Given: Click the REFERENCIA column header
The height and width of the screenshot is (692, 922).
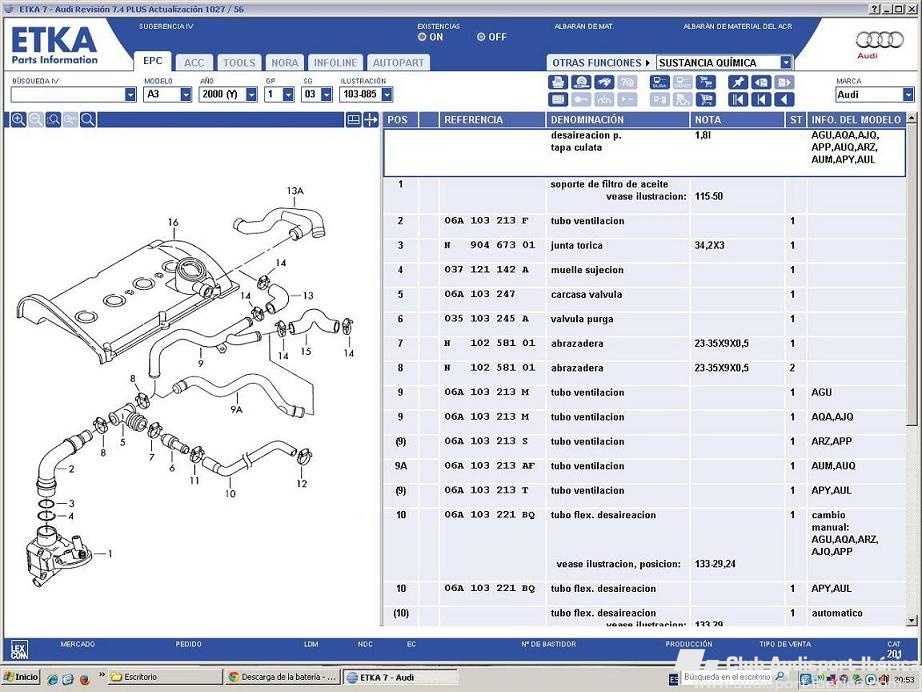Looking at the screenshot, I should point(492,119).
